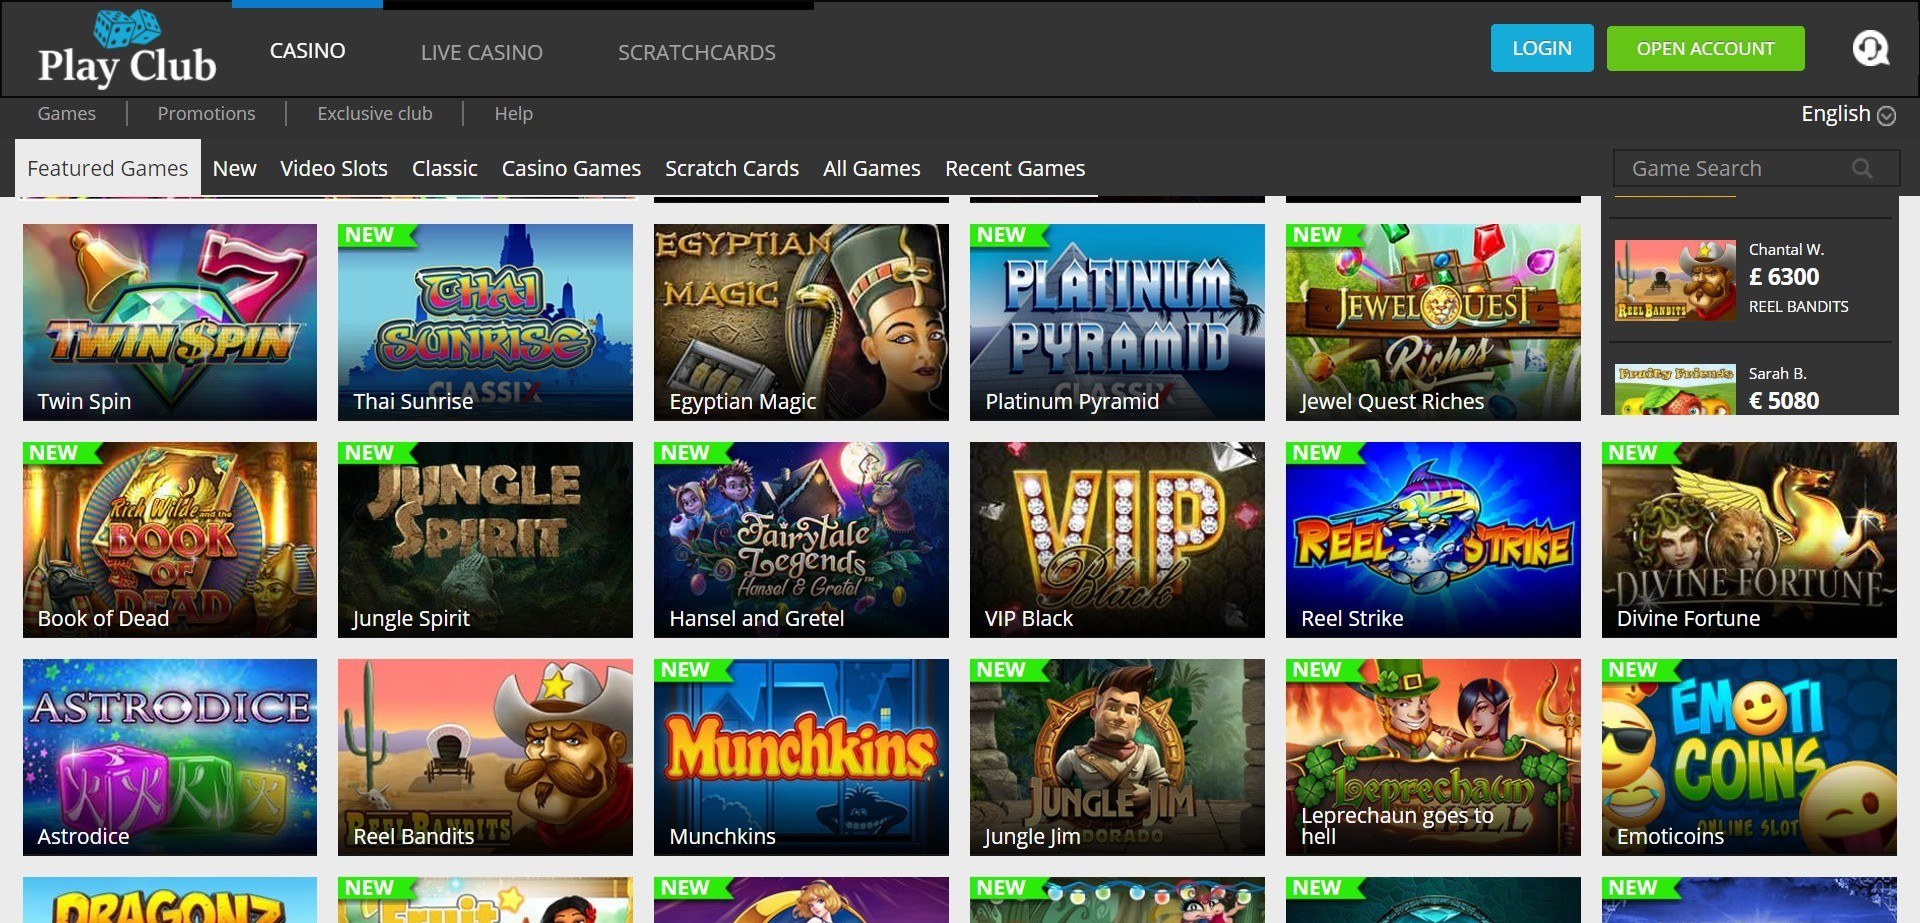
Task: Click the Play Club dice logo
Action: [127, 49]
